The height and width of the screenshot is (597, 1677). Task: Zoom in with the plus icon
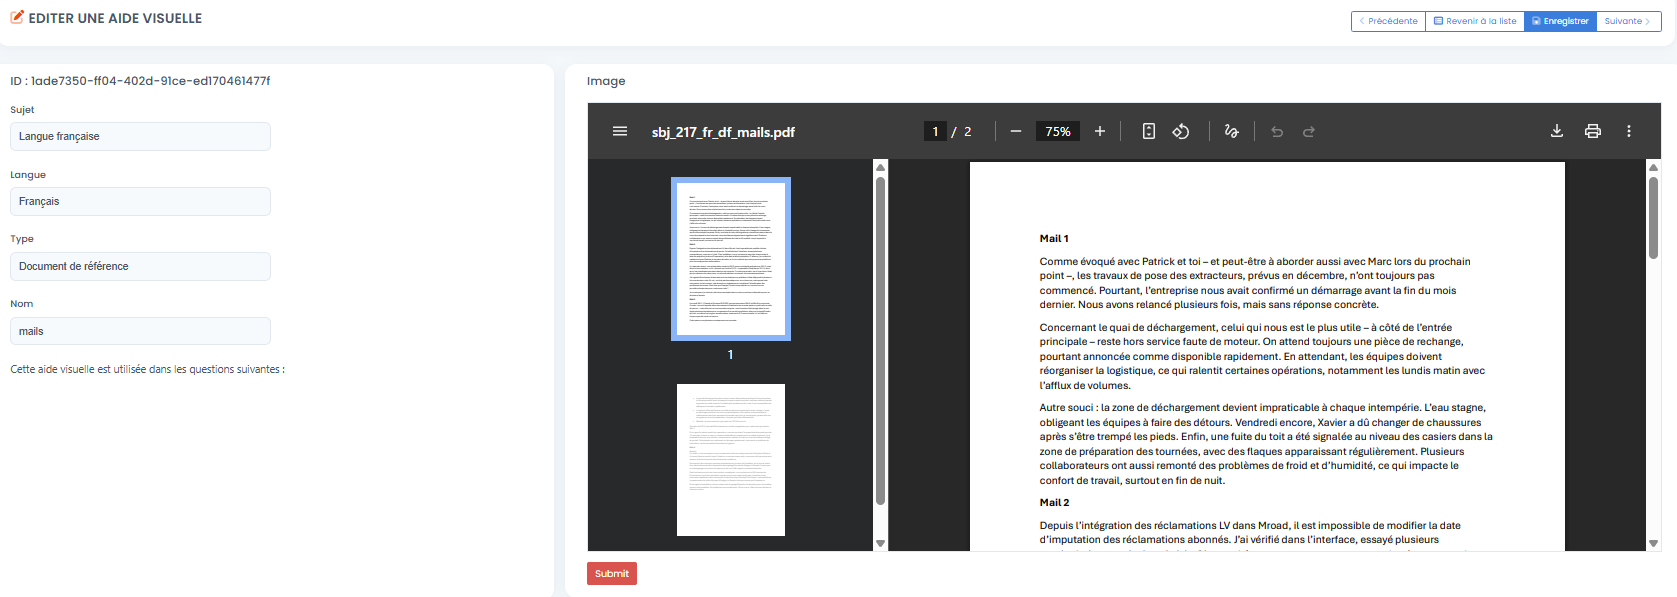tap(1100, 131)
